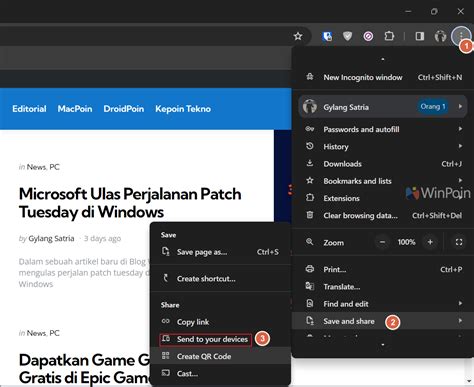The height and width of the screenshot is (387, 474).
Task: Expand Passwords and autofill submenu
Action: point(383,129)
